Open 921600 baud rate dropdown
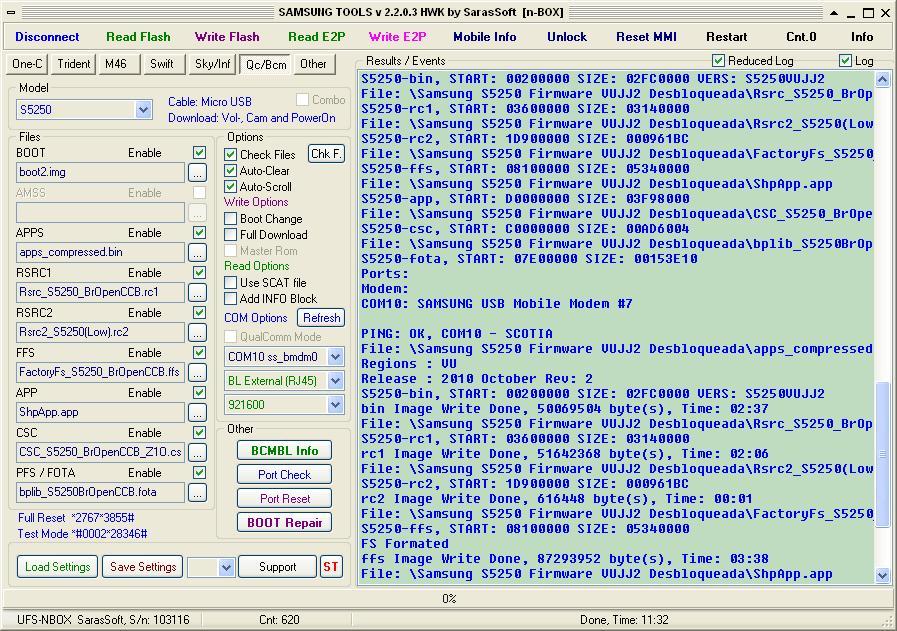 [335, 405]
